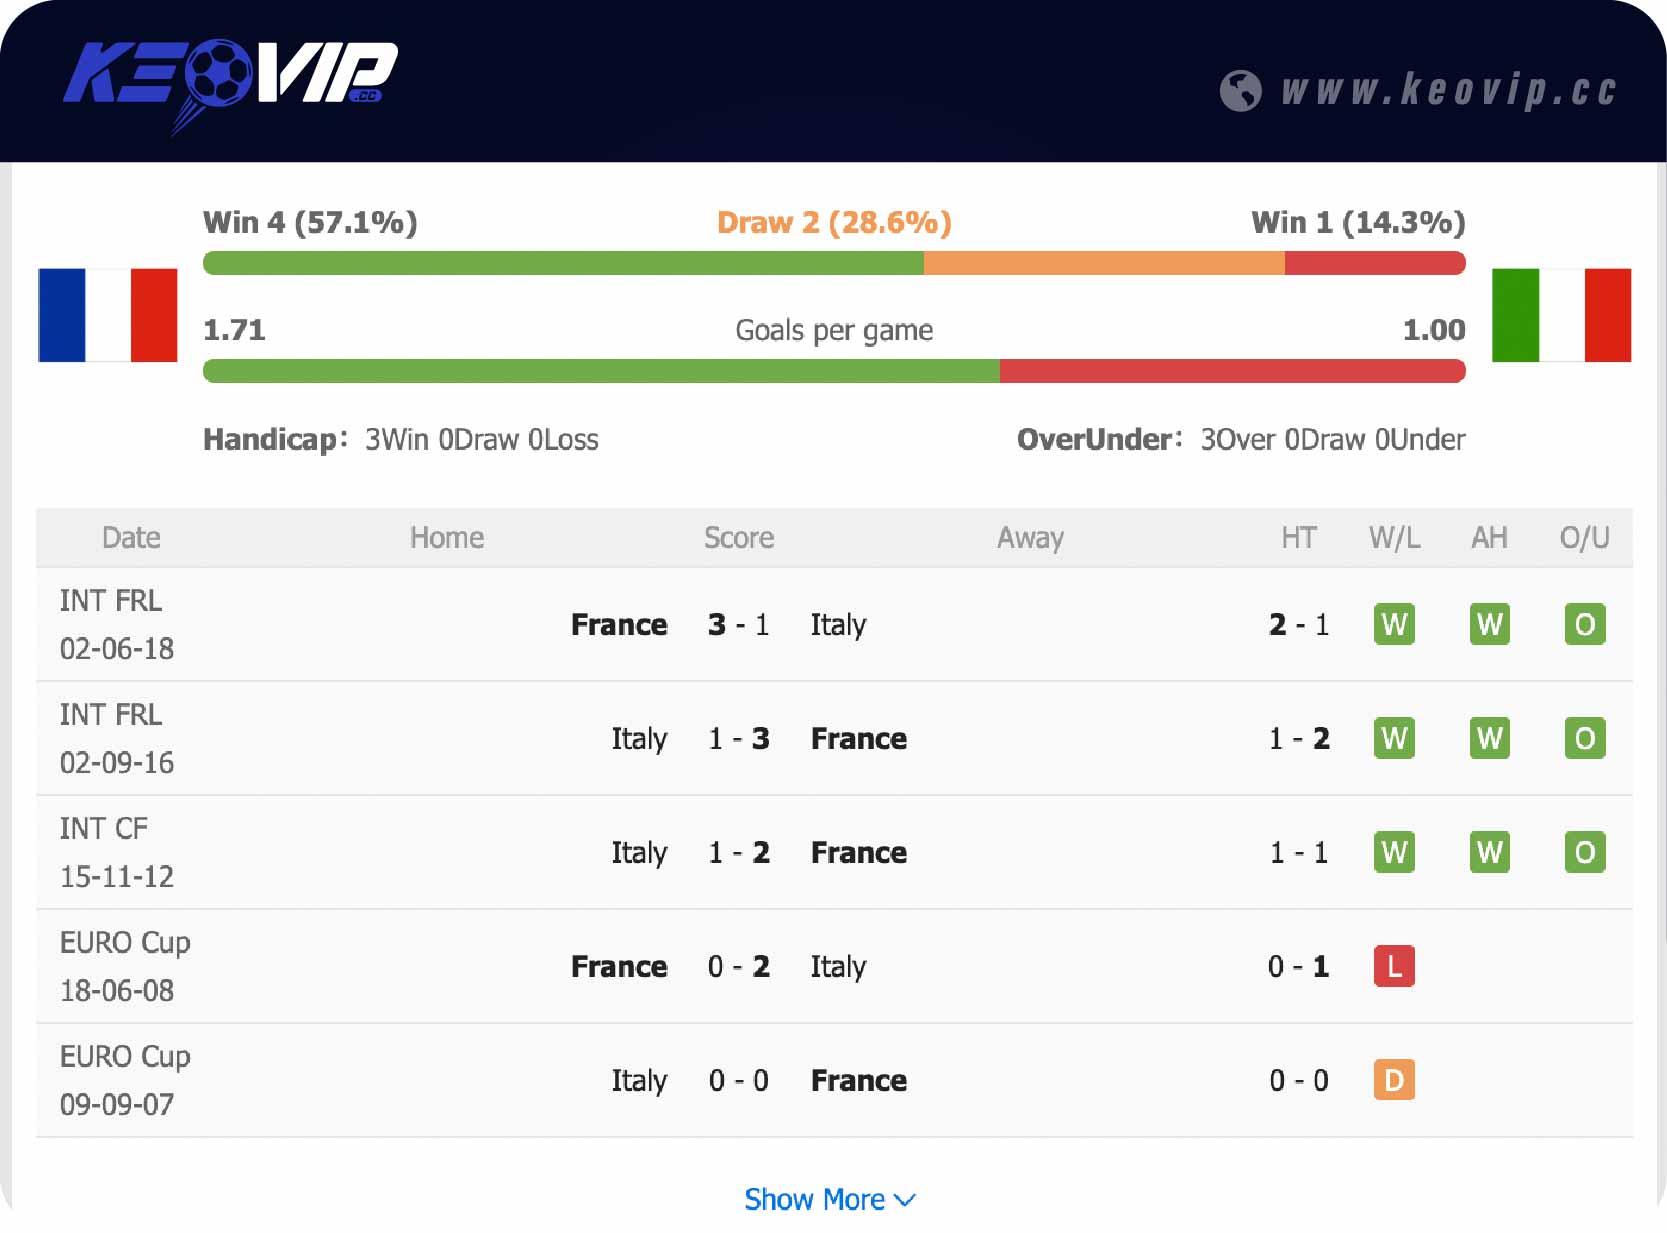Click the Score column header
The width and height of the screenshot is (1667, 1233).
[739, 538]
